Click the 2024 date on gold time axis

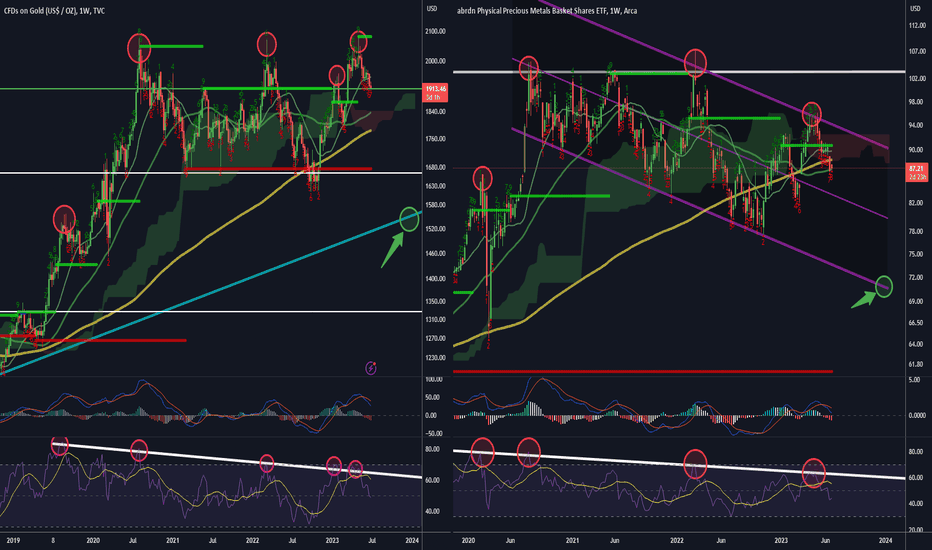pyautogui.click(x=412, y=540)
